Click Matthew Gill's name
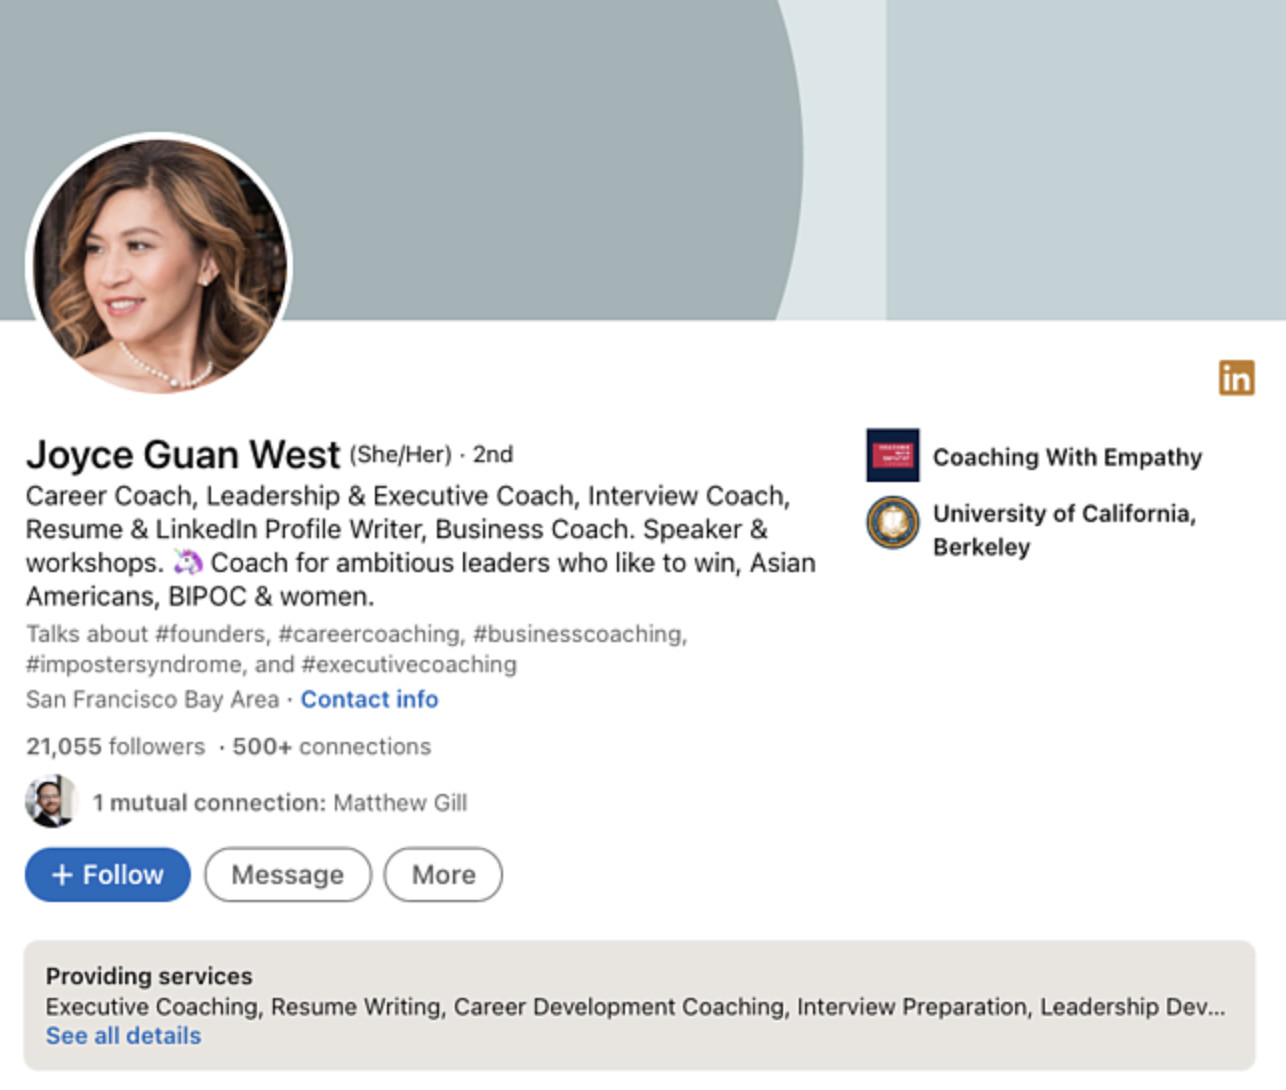This screenshot has height=1090, width=1286. 400,802
